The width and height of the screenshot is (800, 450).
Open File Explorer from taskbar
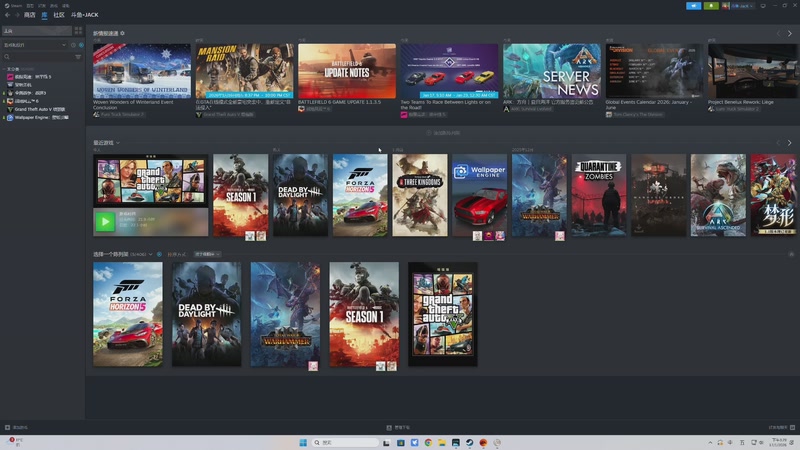pyautogui.click(x=442, y=442)
